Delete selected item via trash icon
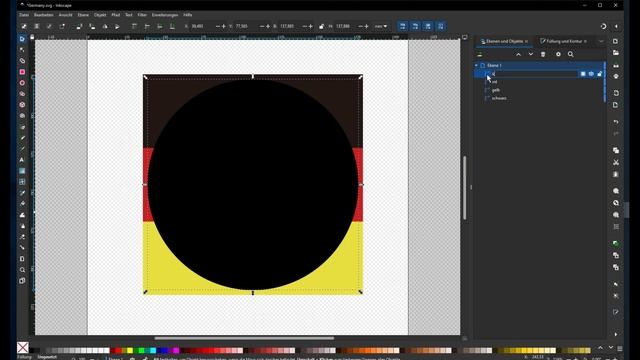This screenshot has width=640, height=360. tap(543, 54)
